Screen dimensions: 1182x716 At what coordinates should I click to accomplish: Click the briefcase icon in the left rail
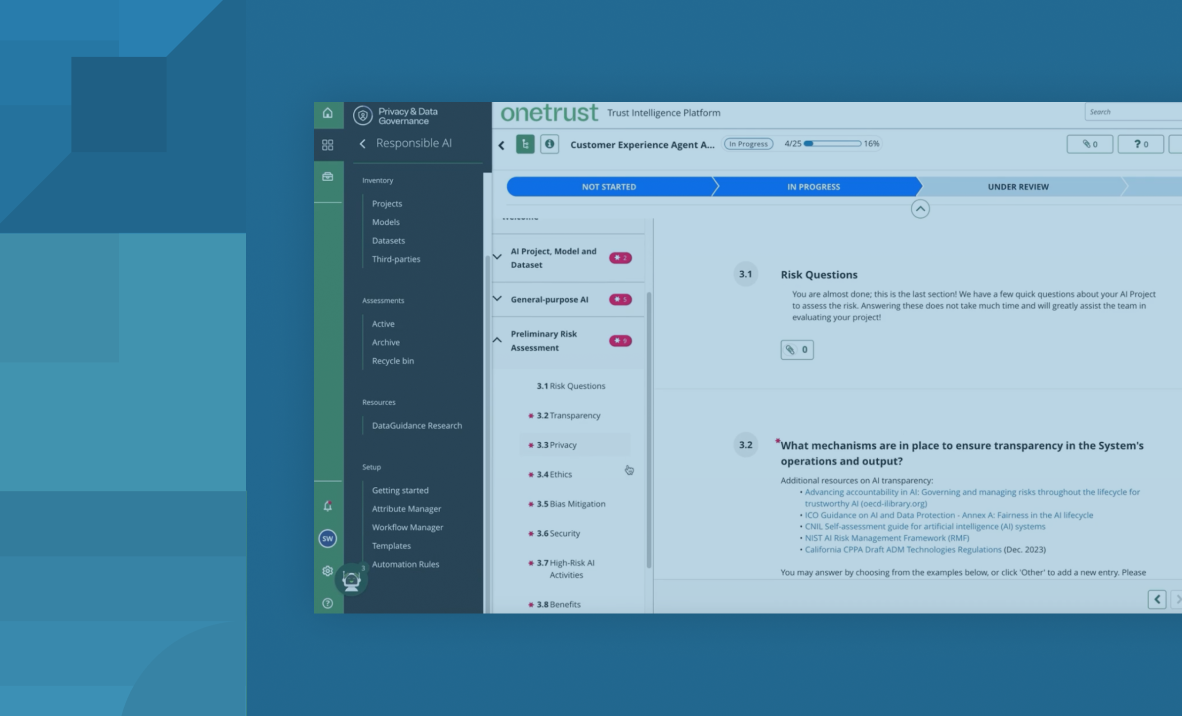click(x=328, y=177)
